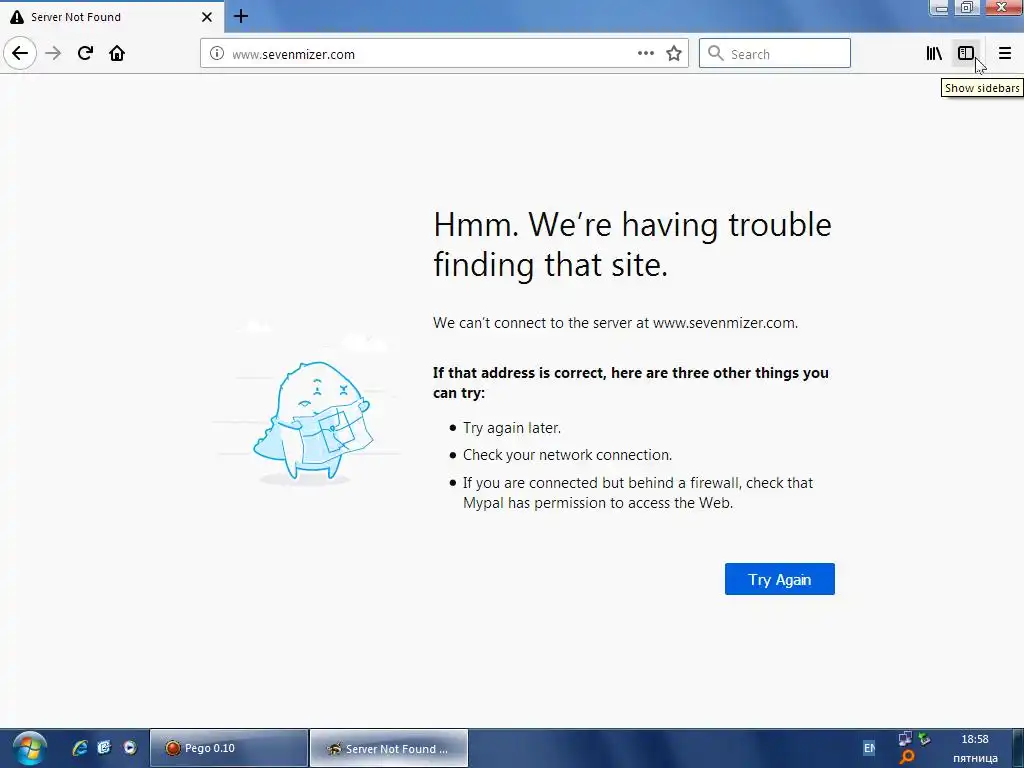
Task: Click the network tray icon
Action: point(904,739)
